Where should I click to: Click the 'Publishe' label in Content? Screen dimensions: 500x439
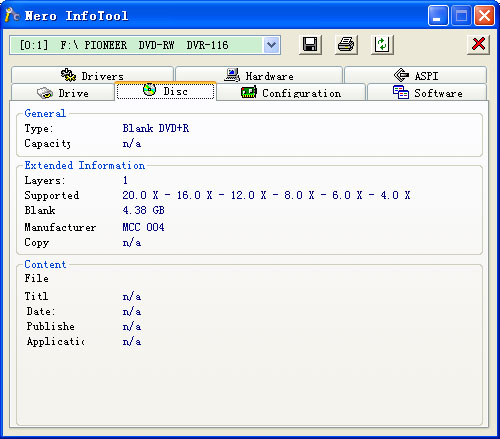click(50, 326)
